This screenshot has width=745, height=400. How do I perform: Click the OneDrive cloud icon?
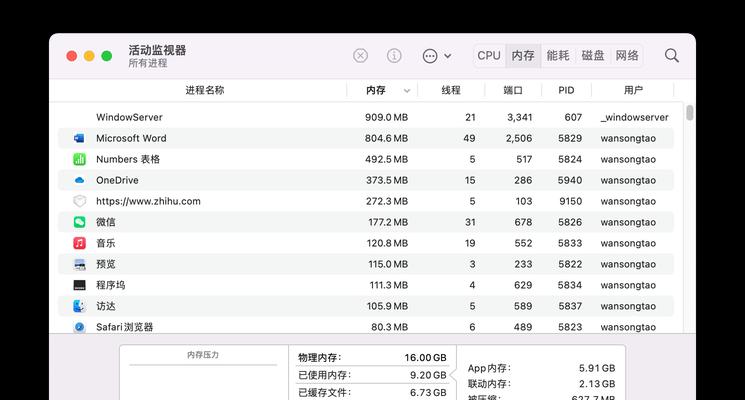tap(79, 181)
